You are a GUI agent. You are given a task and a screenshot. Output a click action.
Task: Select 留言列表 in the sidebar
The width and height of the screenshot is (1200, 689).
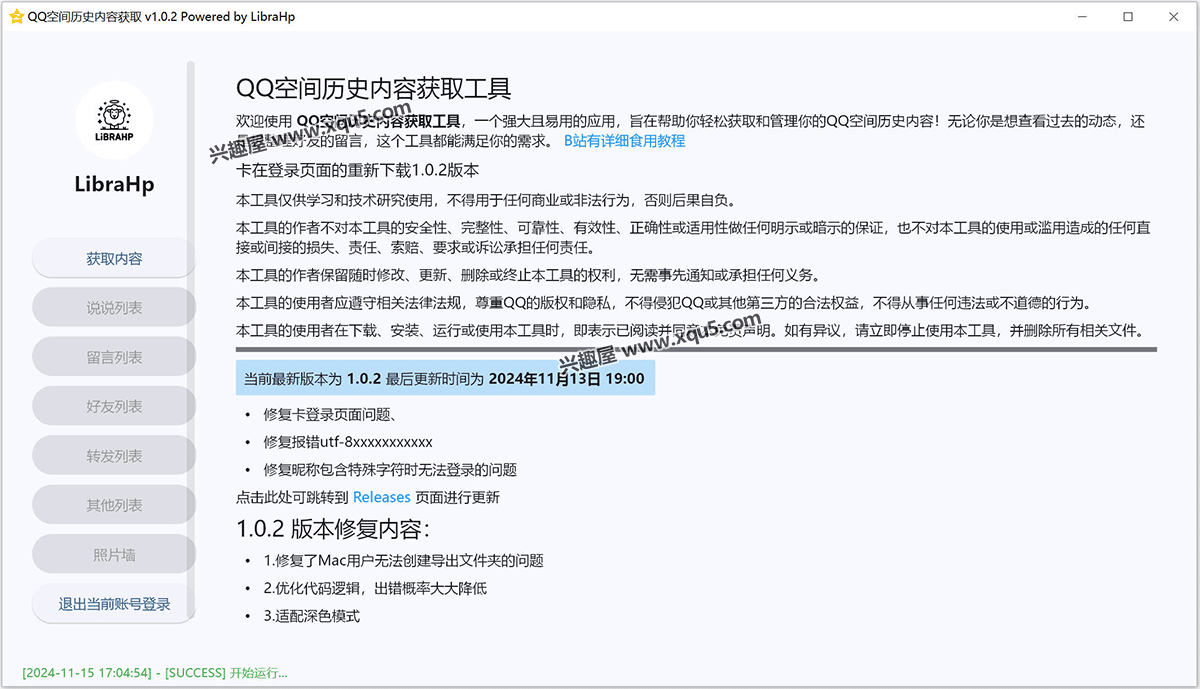[x=114, y=357]
